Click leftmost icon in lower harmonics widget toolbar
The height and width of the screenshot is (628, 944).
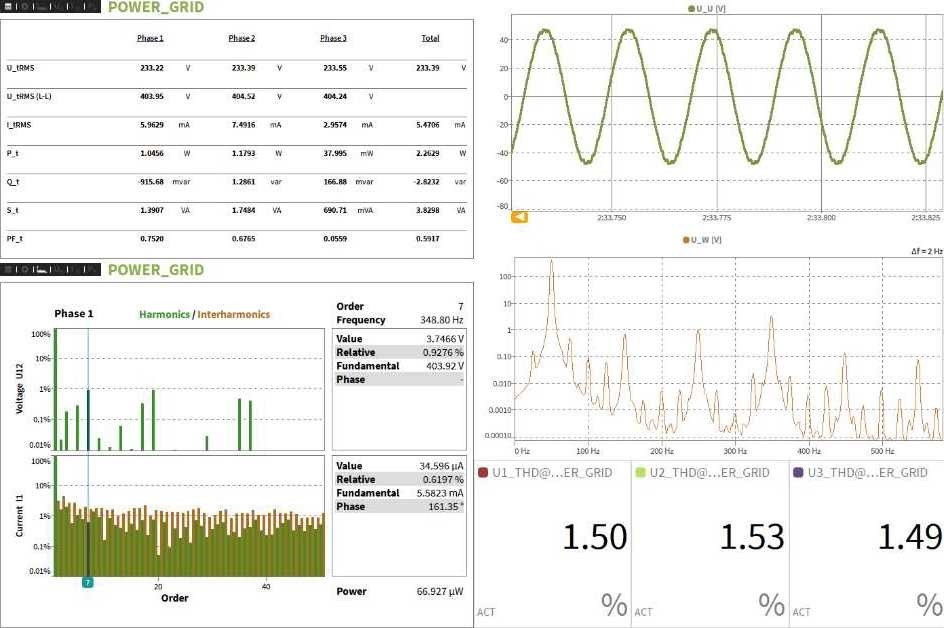tap(7, 270)
